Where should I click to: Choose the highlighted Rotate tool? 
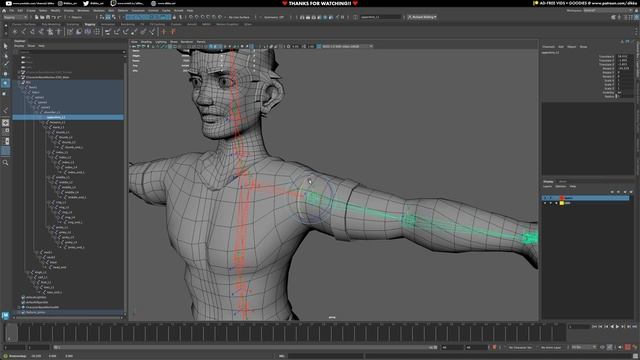[5, 83]
